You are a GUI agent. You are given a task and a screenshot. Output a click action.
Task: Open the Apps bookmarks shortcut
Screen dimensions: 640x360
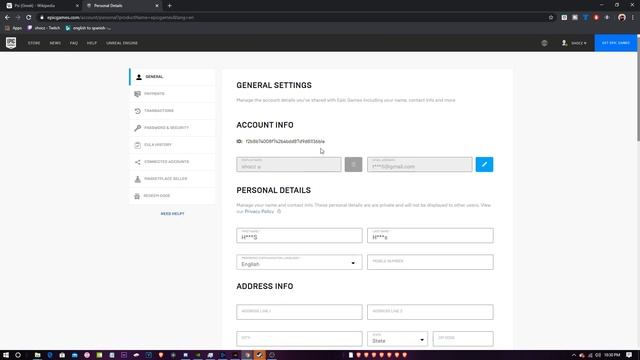(13, 28)
